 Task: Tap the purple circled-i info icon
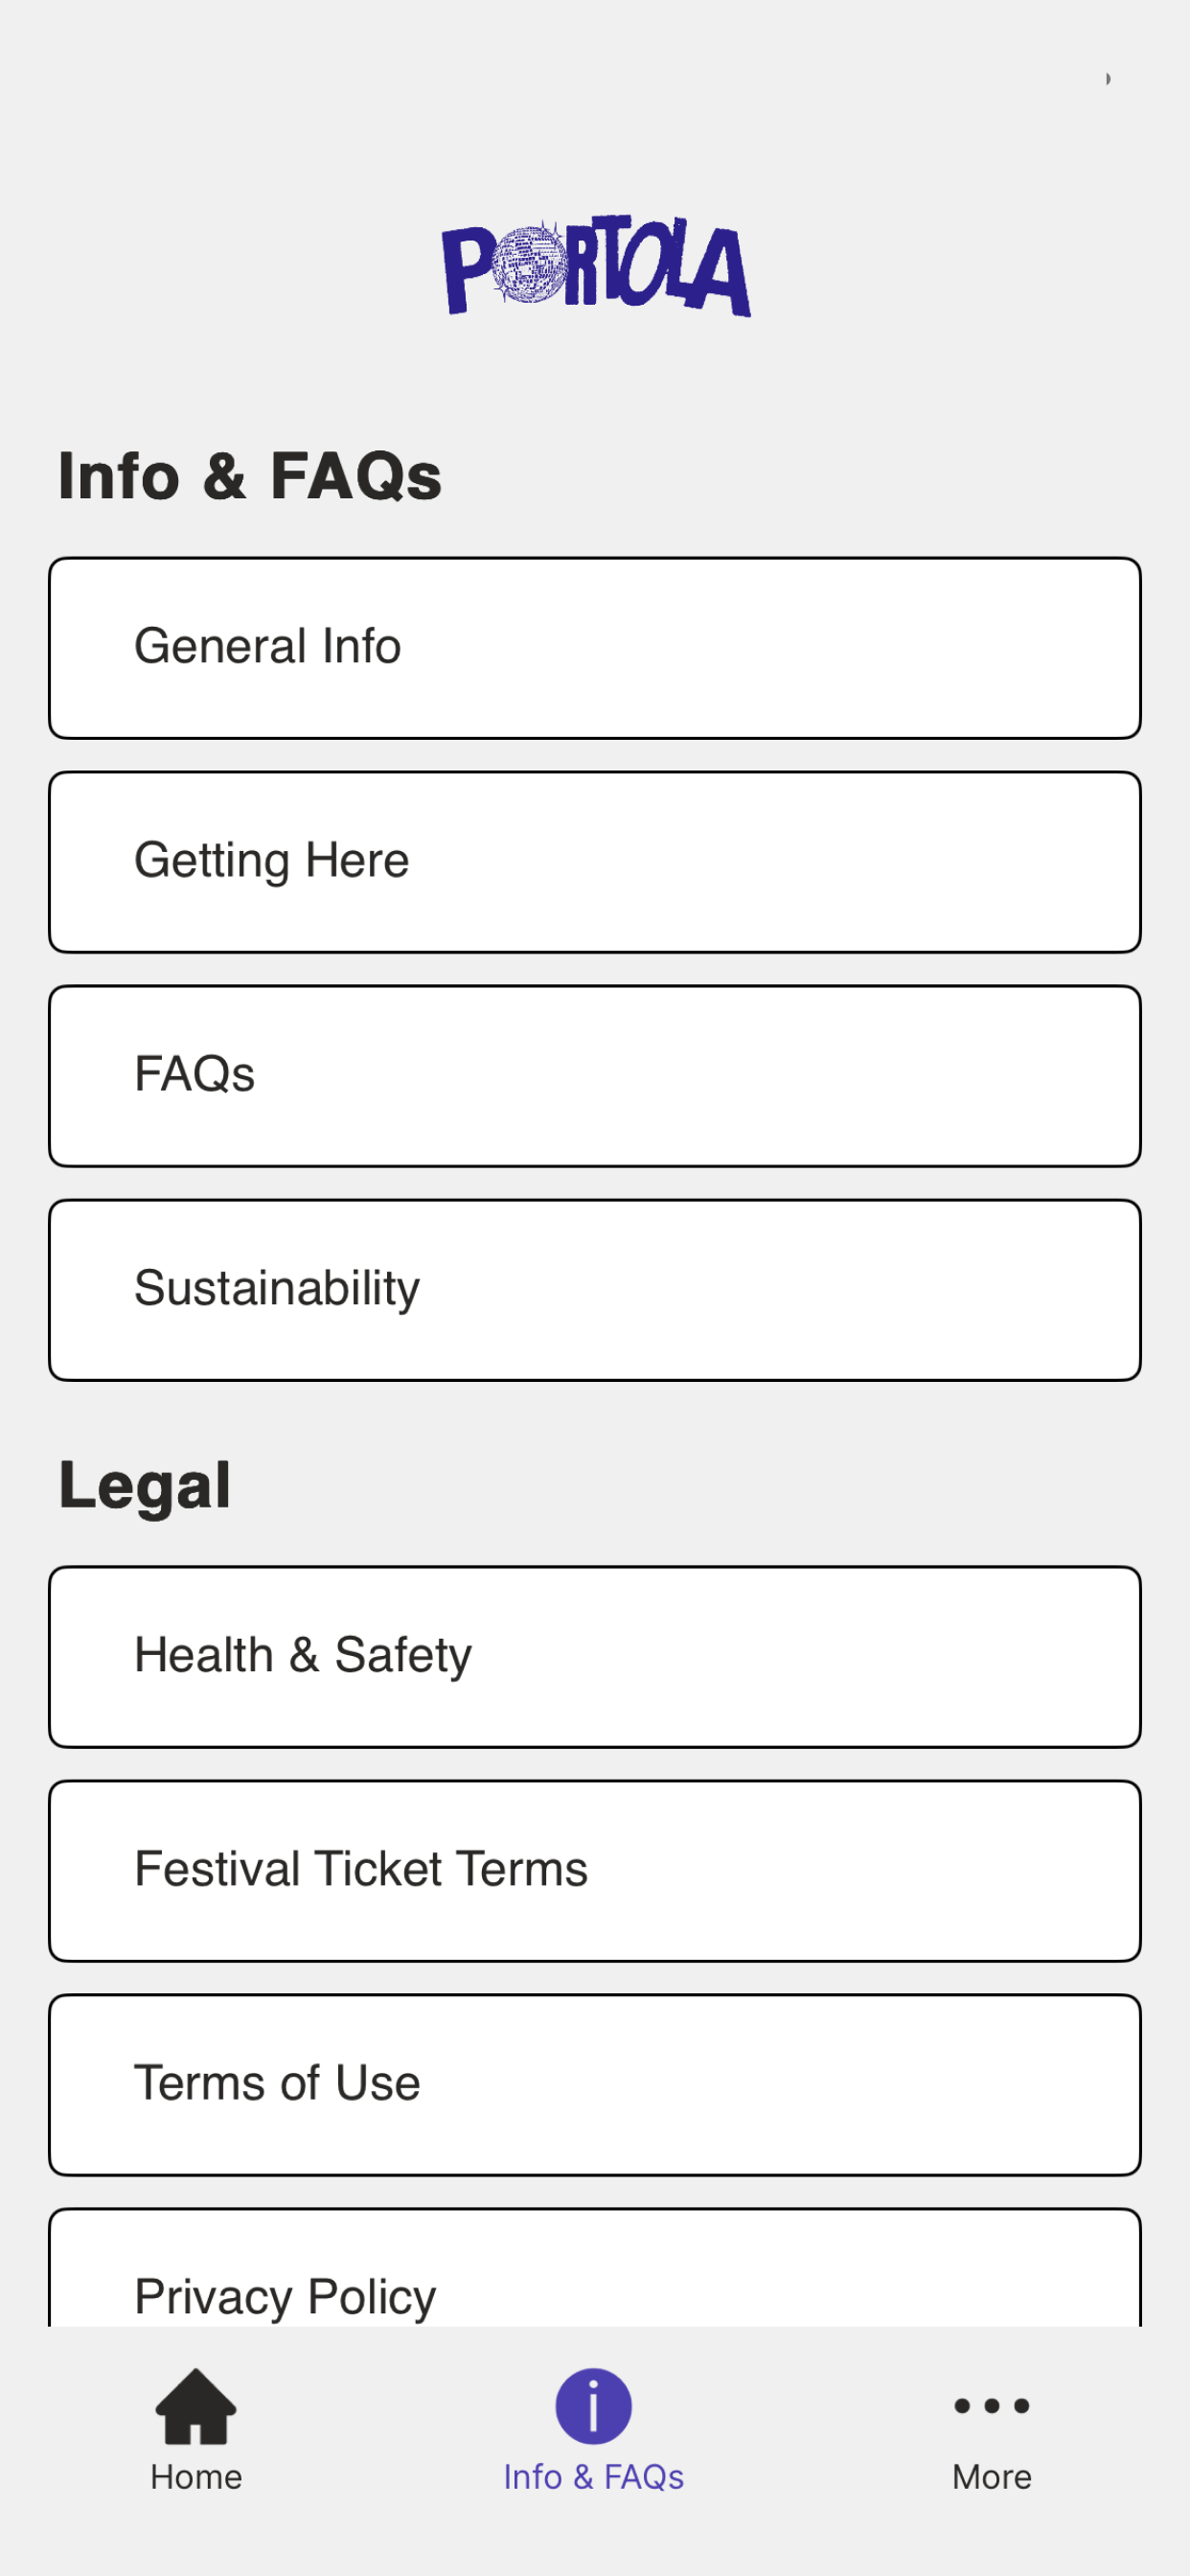click(594, 2406)
